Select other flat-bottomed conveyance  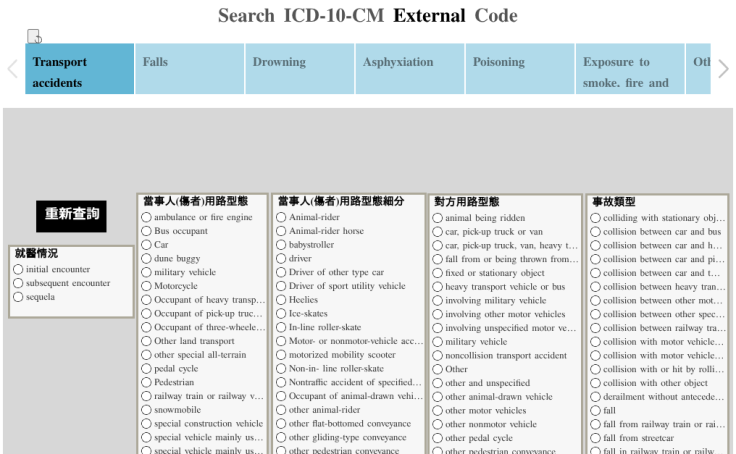[x=281, y=423]
